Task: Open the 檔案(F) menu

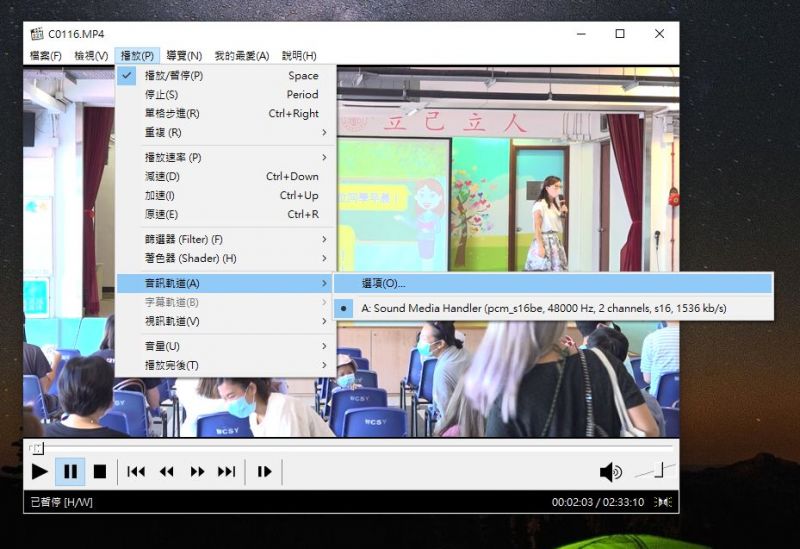Action: pyautogui.click(x=46, y=56)
